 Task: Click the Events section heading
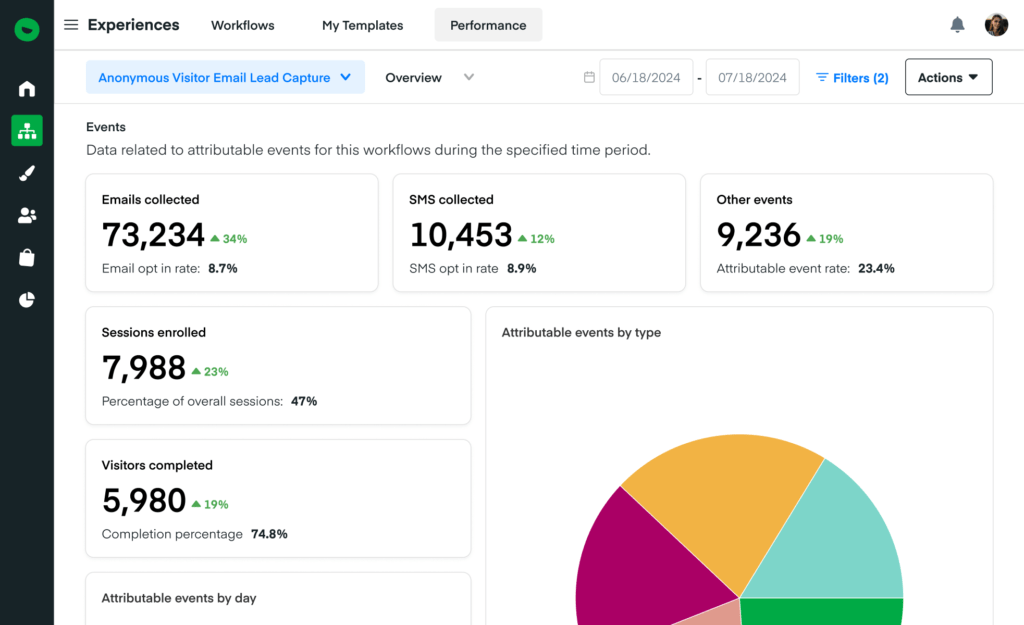pos(106,127)
